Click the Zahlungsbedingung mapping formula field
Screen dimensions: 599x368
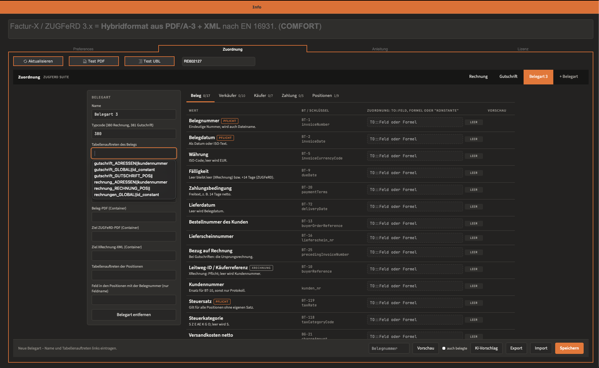414,190
